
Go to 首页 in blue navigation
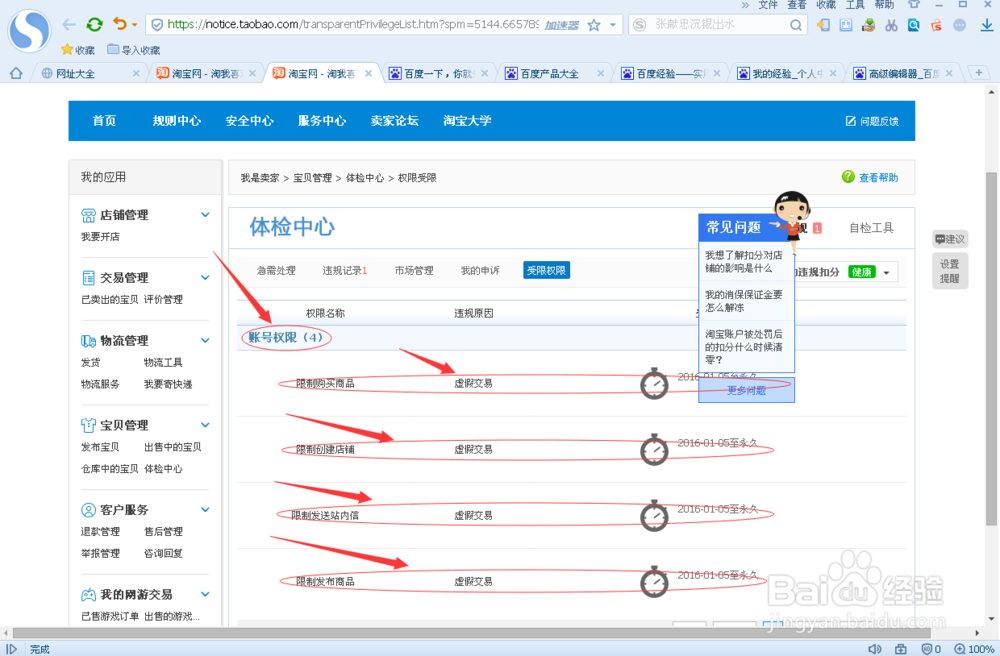click(105, 120)
